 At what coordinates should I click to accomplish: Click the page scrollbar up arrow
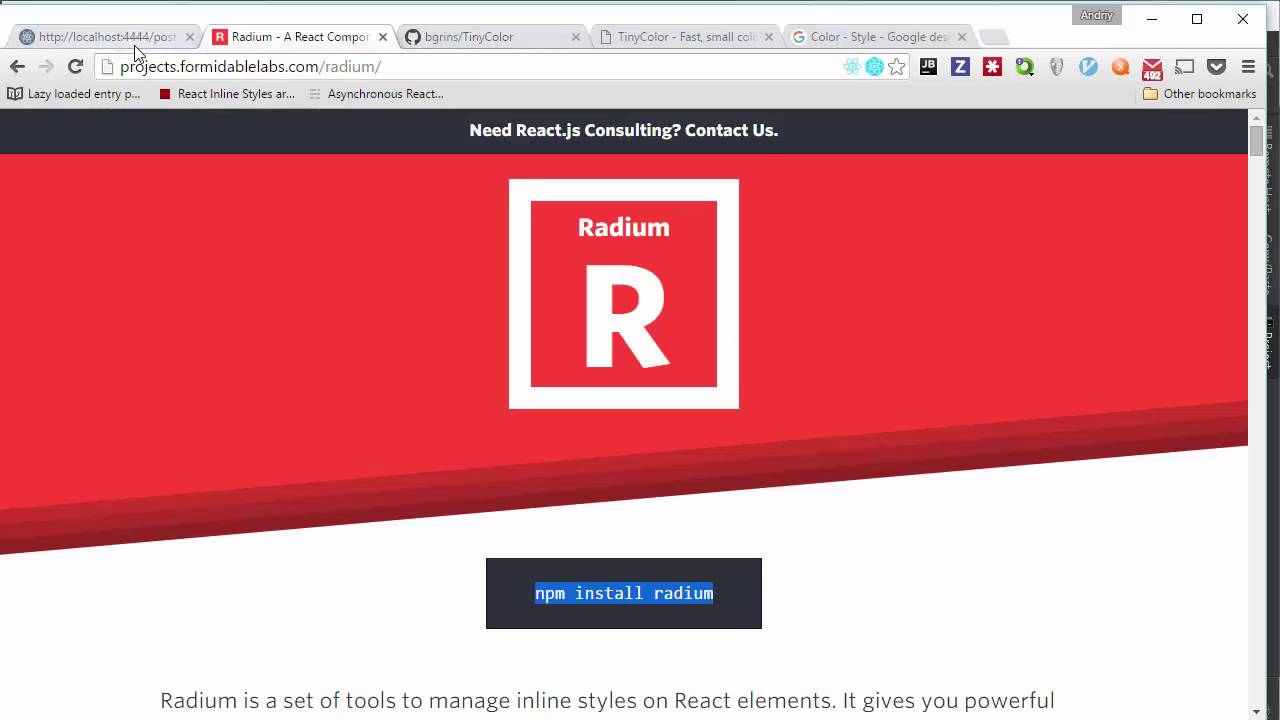(x=1256, y=117)
